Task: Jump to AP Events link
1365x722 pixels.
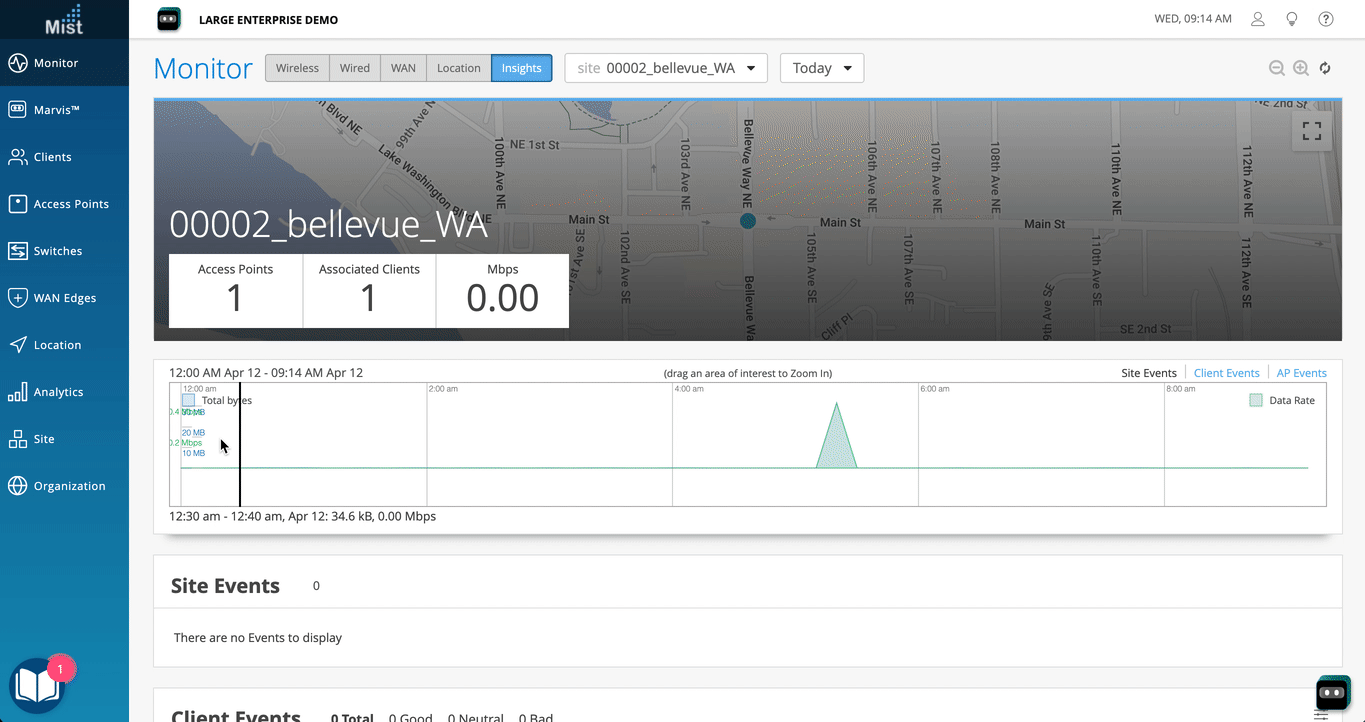Action: (1301, 373)
